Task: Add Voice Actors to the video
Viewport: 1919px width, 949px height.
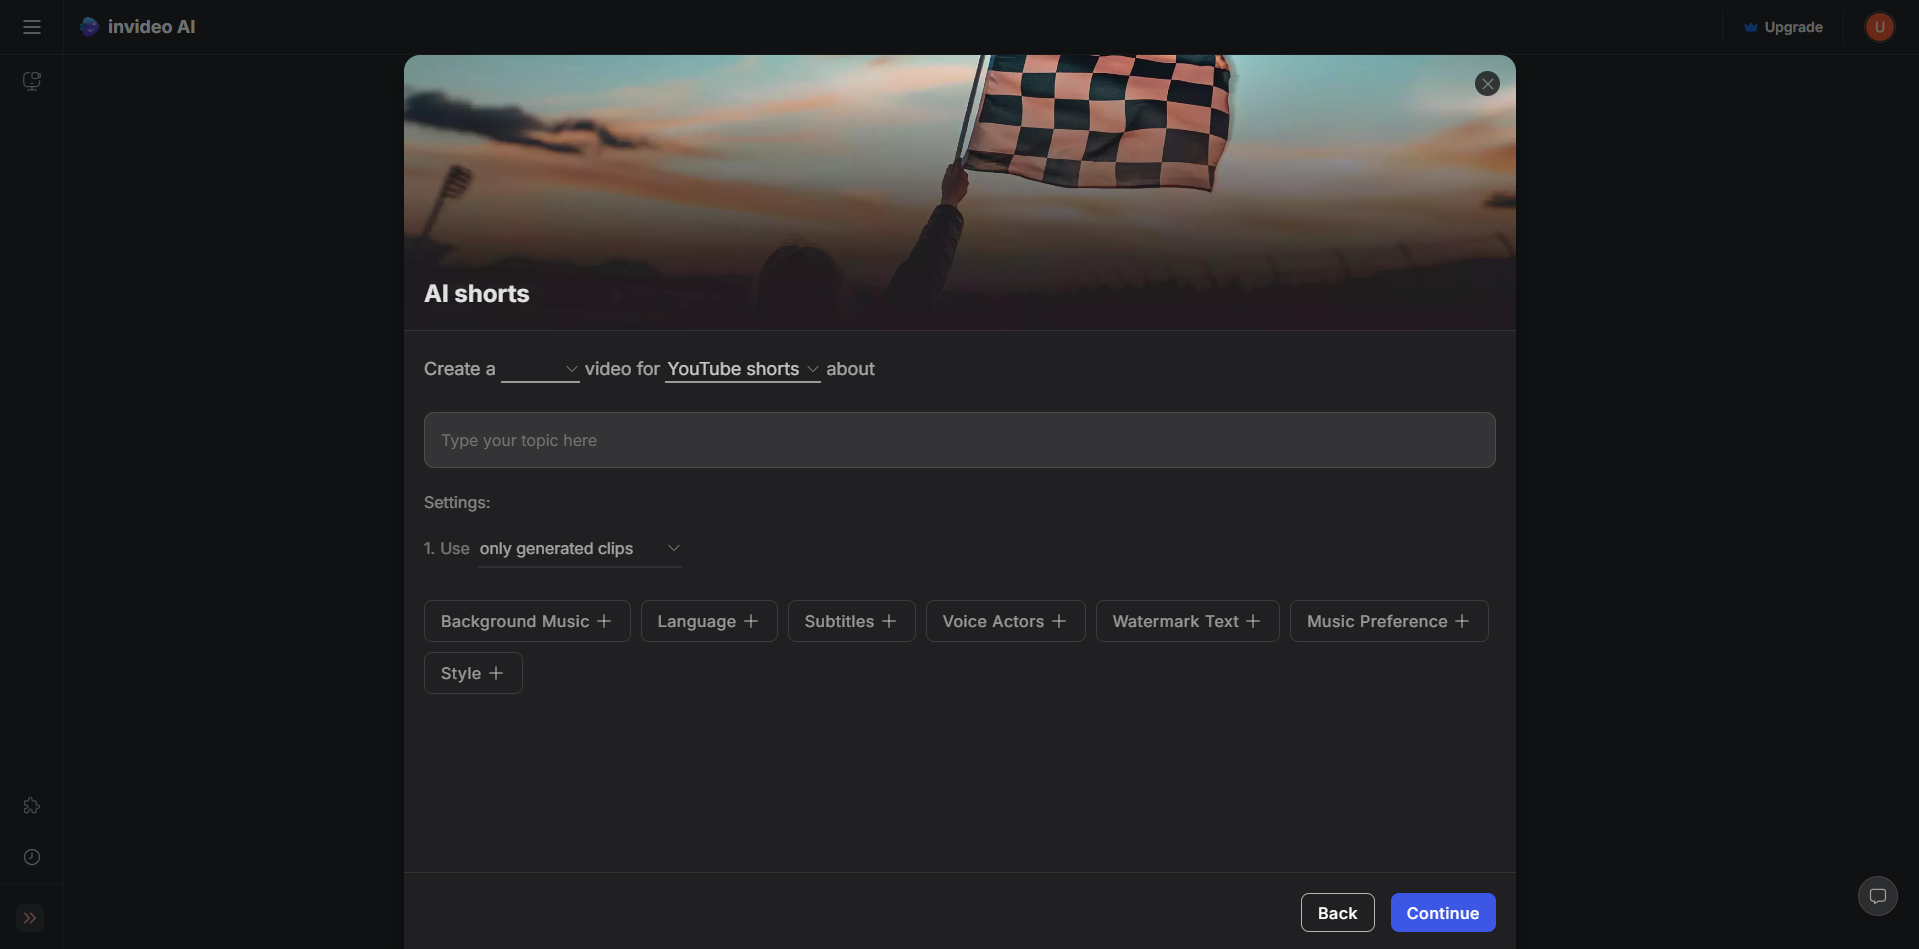Action: 1004,620
